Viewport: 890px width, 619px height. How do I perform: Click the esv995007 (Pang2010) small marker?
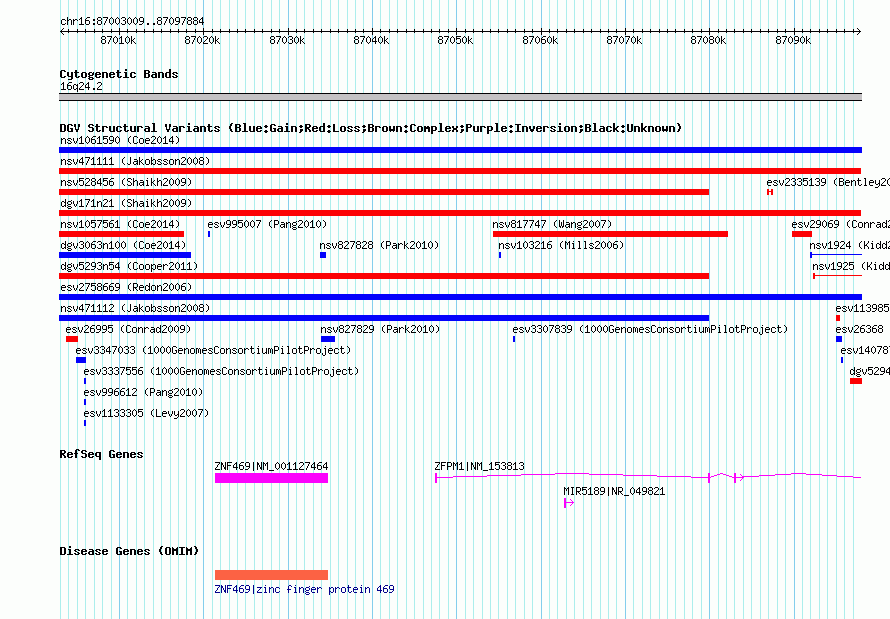209,234
